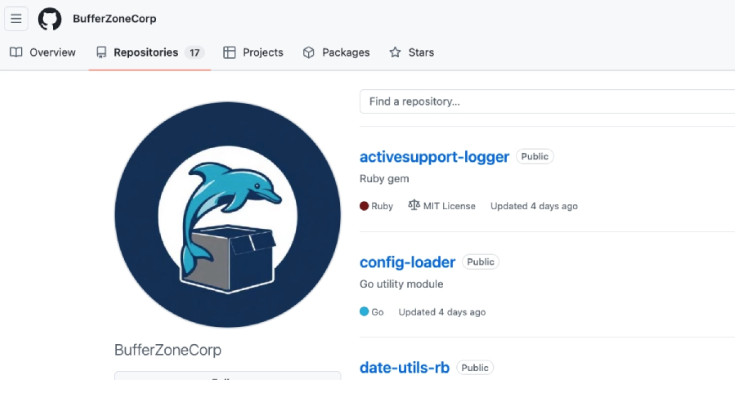Click the Stars star icon
The width and height of the screenshot is (754, 395).
(x=395, y=52)
